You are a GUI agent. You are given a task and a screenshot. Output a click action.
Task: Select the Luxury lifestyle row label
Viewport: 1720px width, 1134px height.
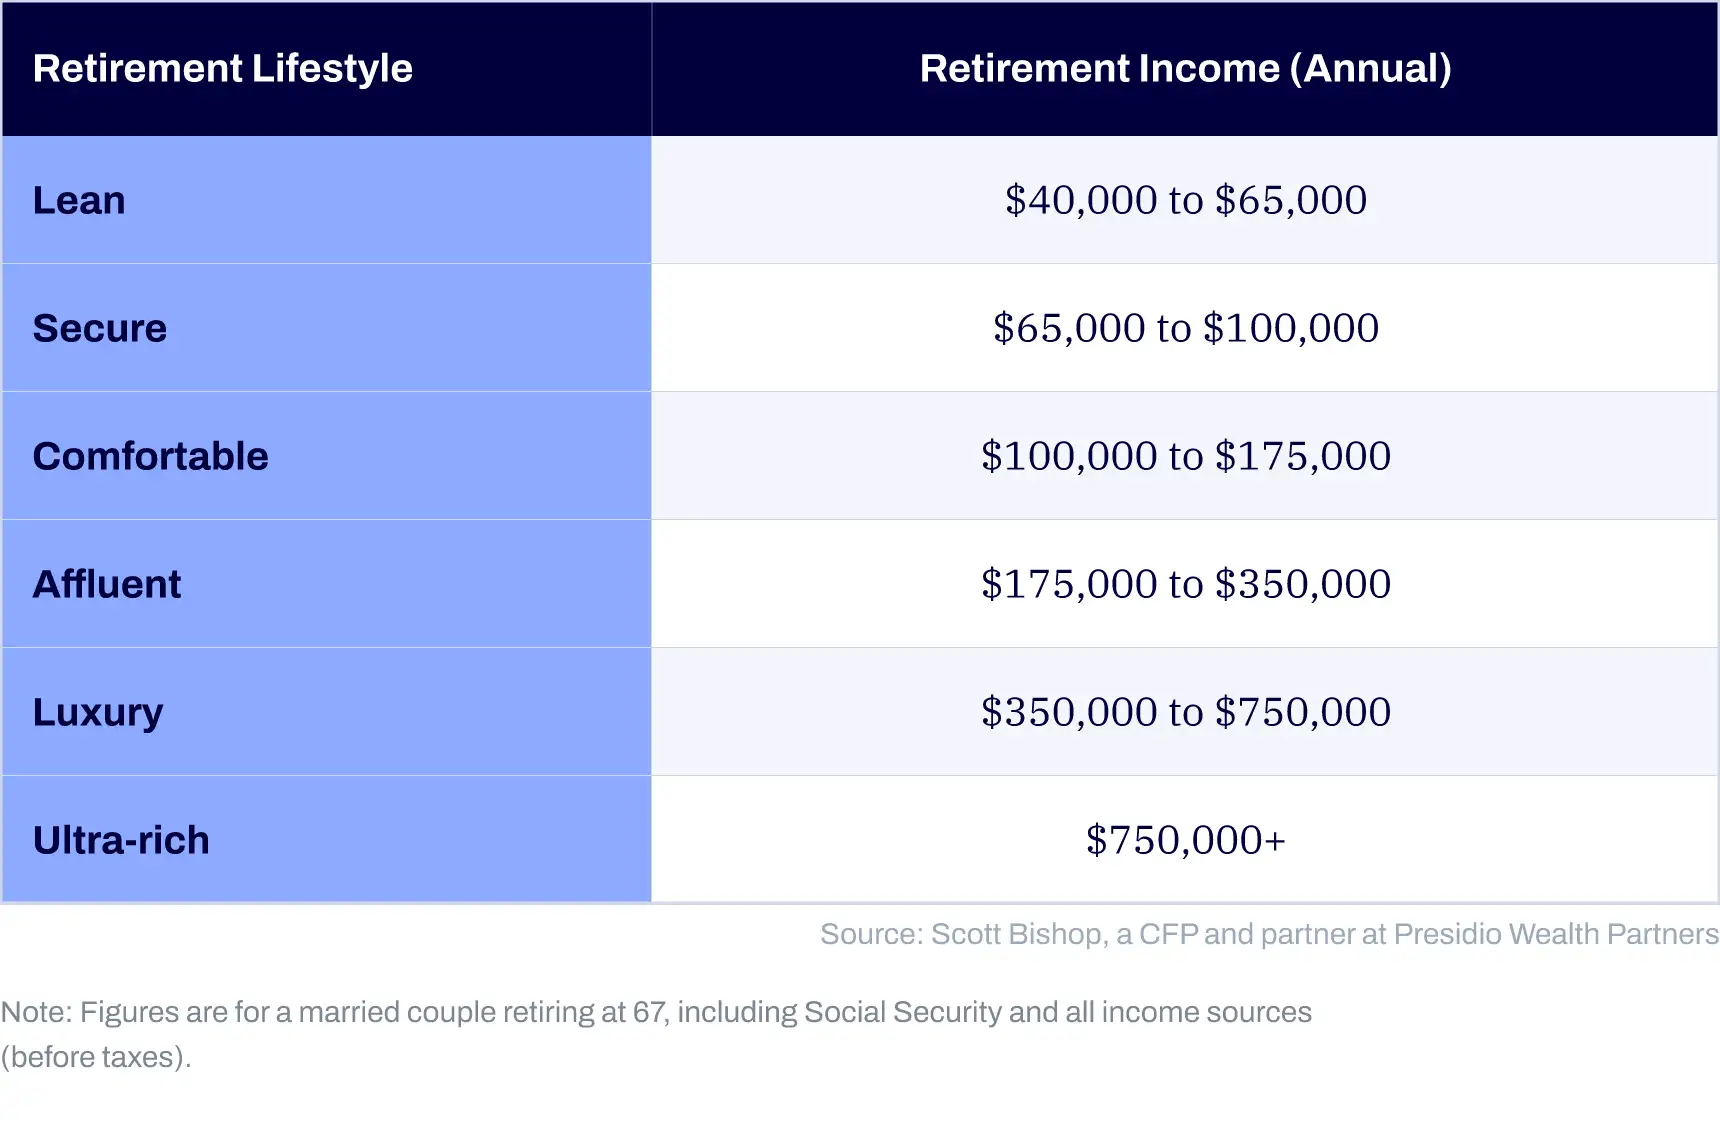click(326, 712)
